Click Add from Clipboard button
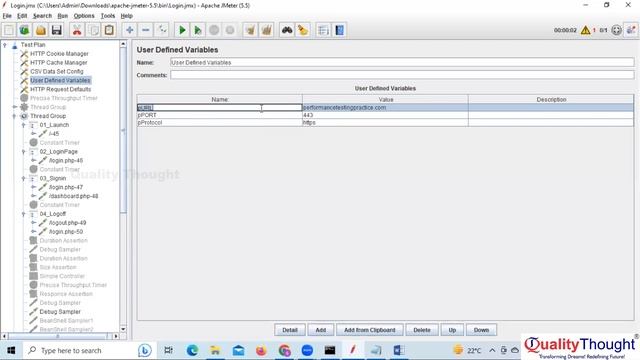640x360 pixels. 370,330
